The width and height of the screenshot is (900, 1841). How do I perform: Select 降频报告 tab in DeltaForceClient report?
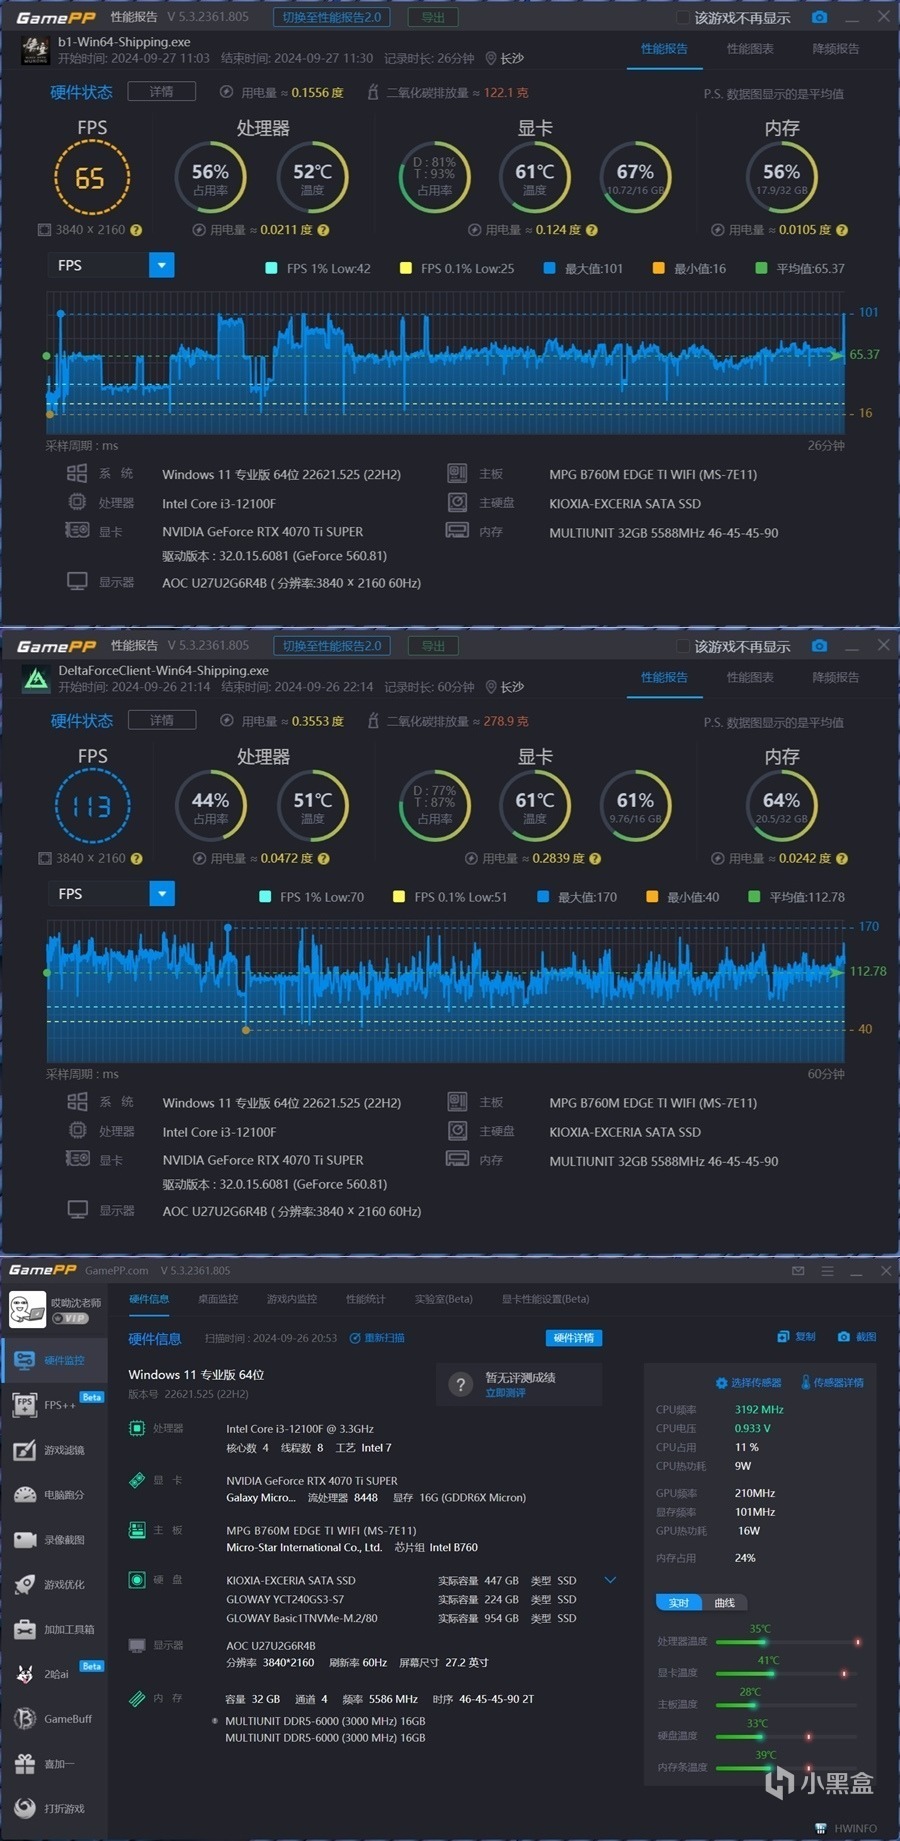pyautogui.click(x=835, y=677)
